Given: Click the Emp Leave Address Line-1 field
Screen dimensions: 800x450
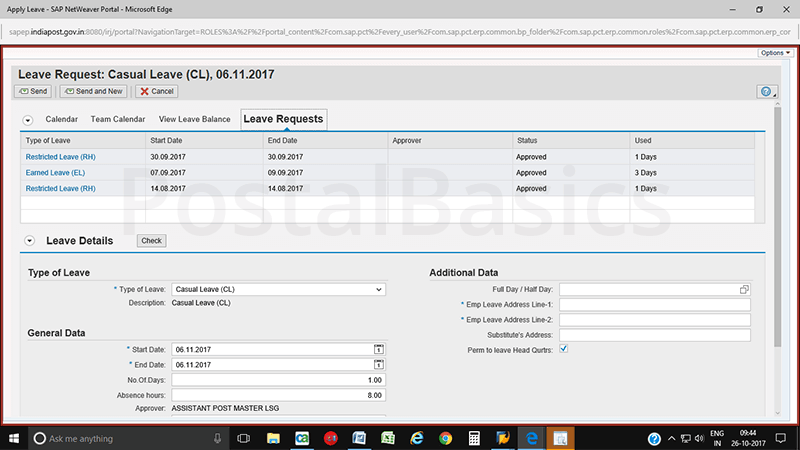Looking at the screenshot, I should 661,304.
